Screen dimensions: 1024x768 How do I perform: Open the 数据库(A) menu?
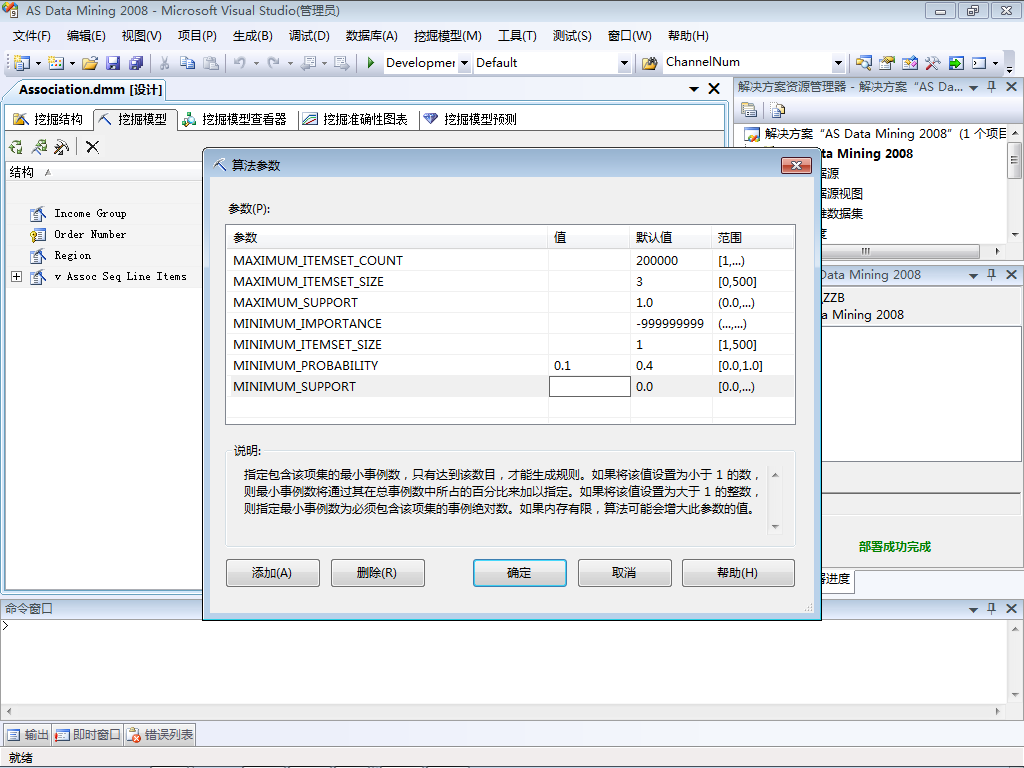(x=372, y=36)
